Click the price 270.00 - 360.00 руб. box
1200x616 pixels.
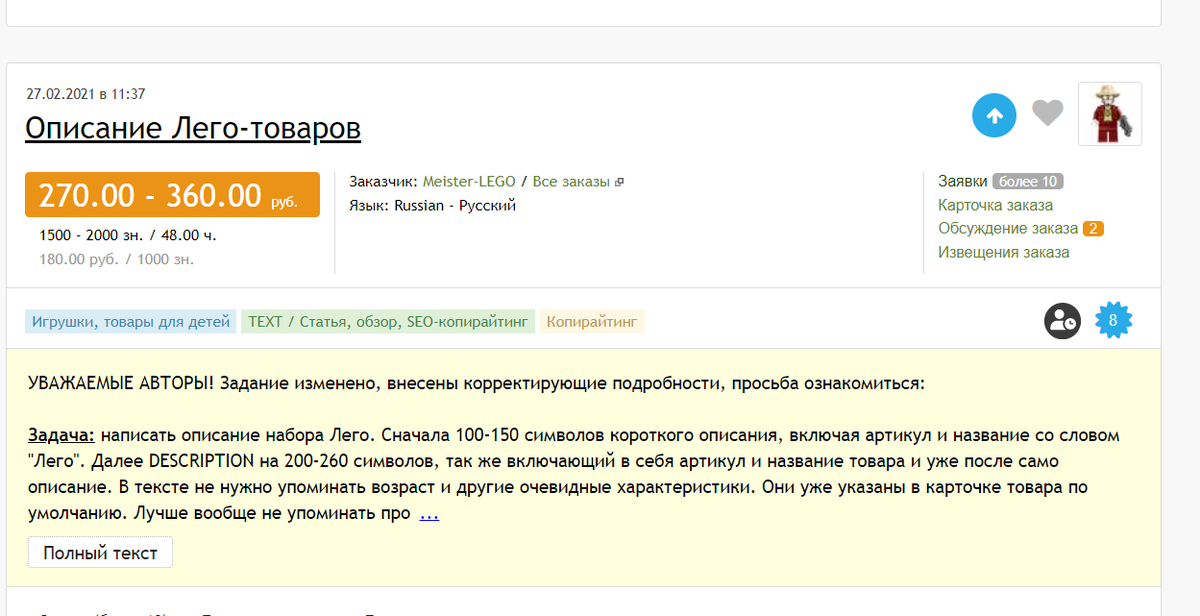coord(172,195)
